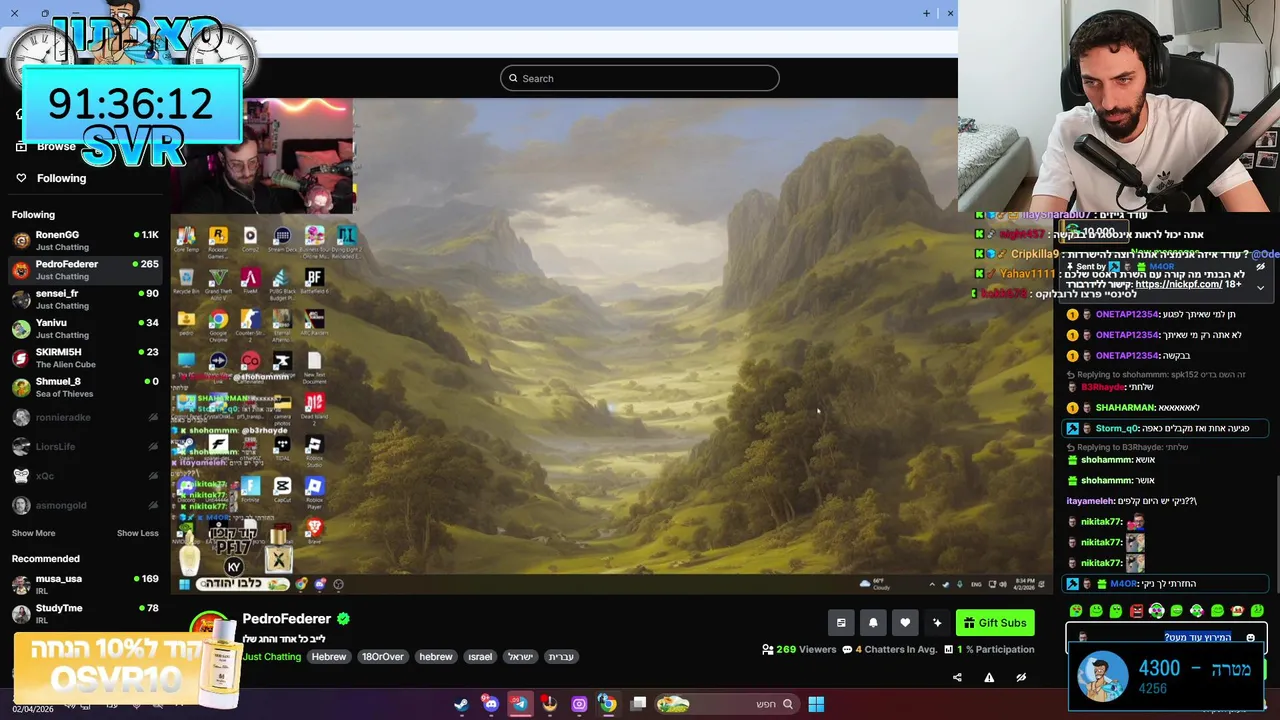Open SKIRMISH channel in Following list
1280x720 pixels.
pyautogui.click(x=85, y=357)
